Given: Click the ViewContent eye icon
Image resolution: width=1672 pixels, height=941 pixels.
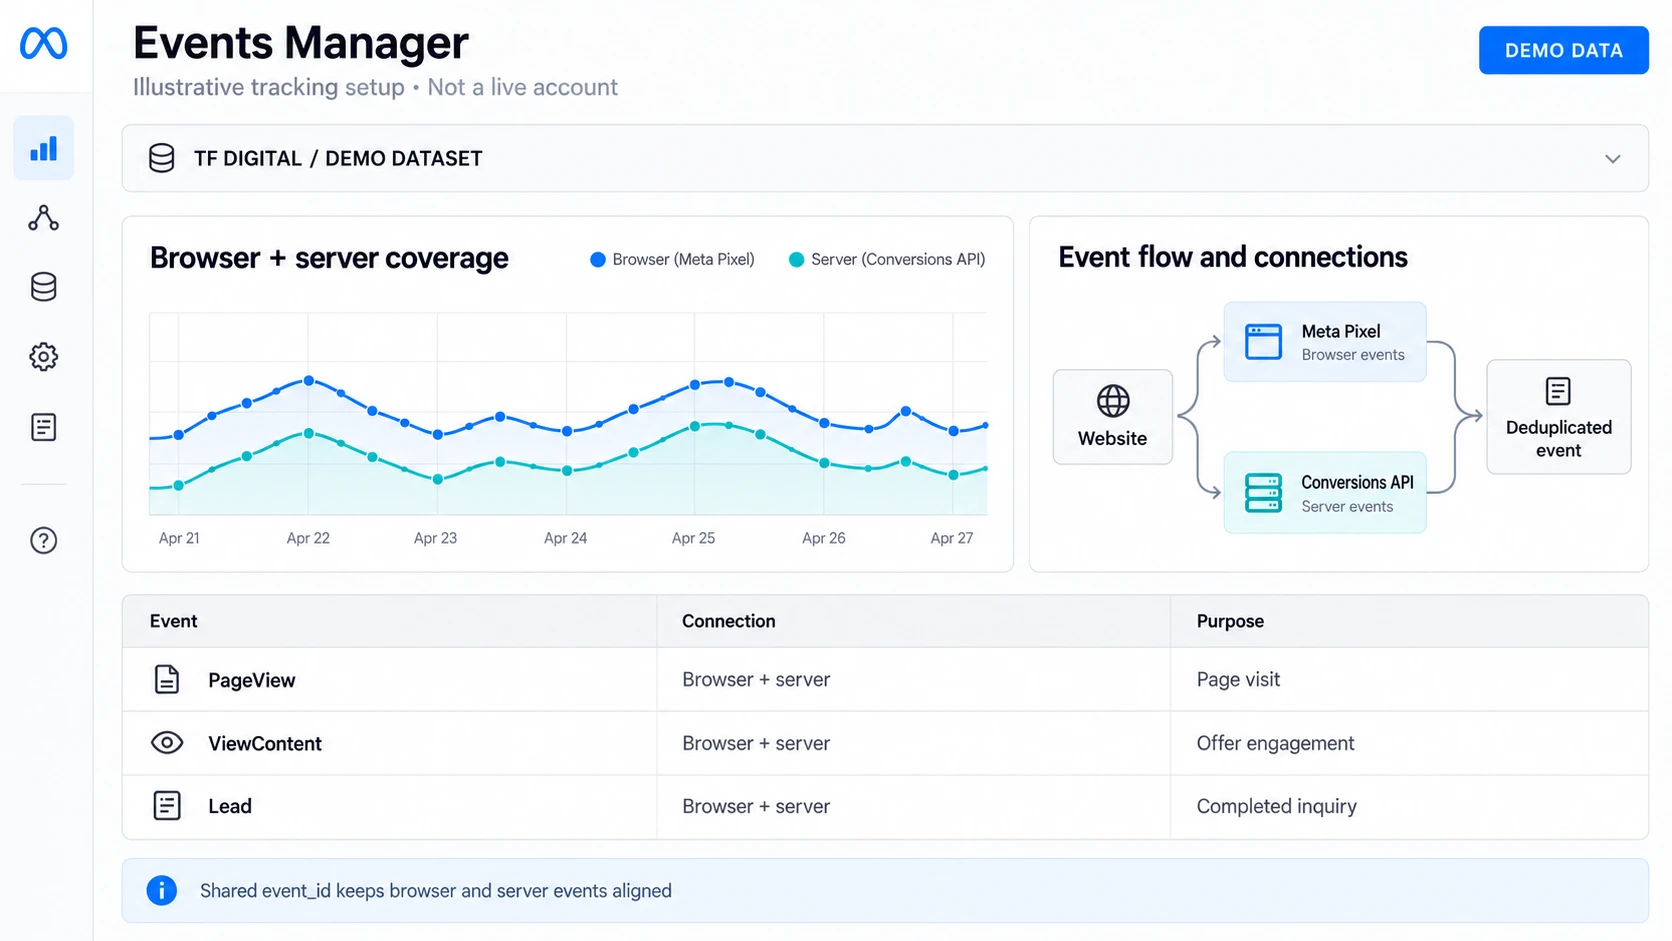Looking at the screenshot, I should tap(167, 743).
